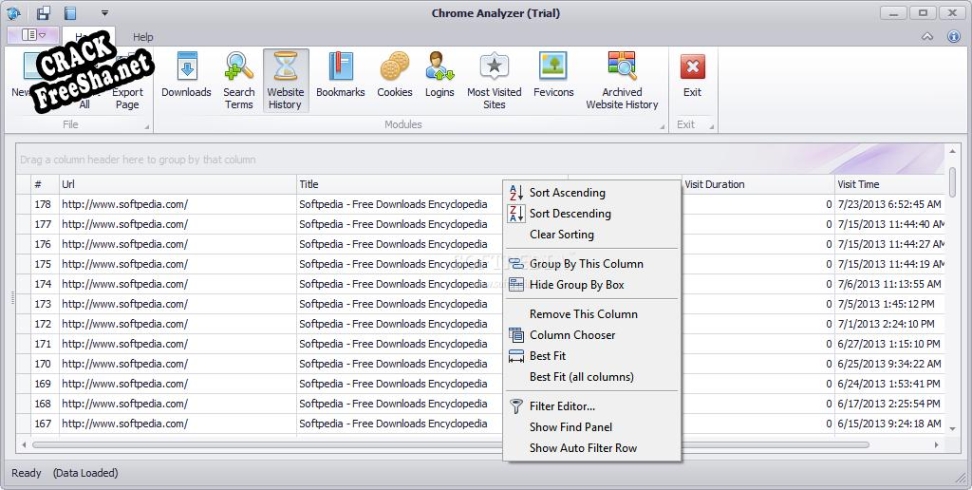Screen dimensions: 972x490
Task: Open the Search Terms module
Action: [x=239, y=80]
